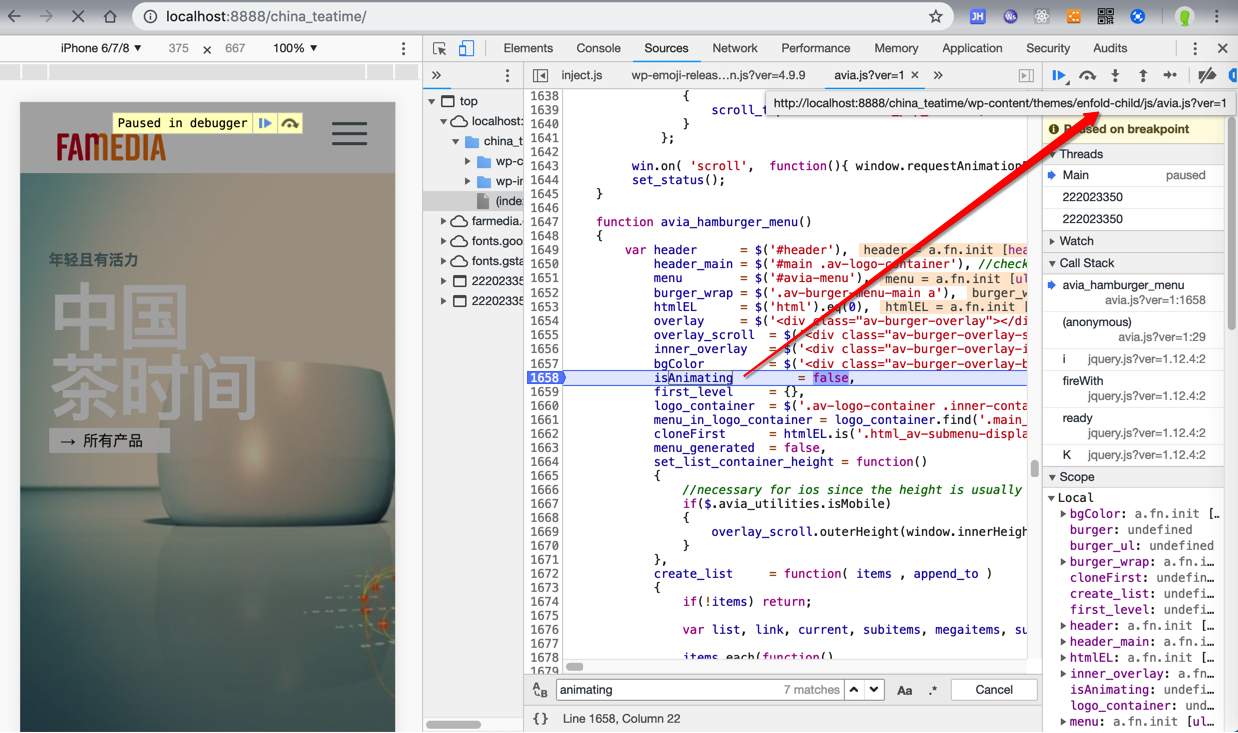This screenshot has height=733, width=1238.
Task: Resume script execution in debugger toolbar
Action: click(x=1059, y=76)
